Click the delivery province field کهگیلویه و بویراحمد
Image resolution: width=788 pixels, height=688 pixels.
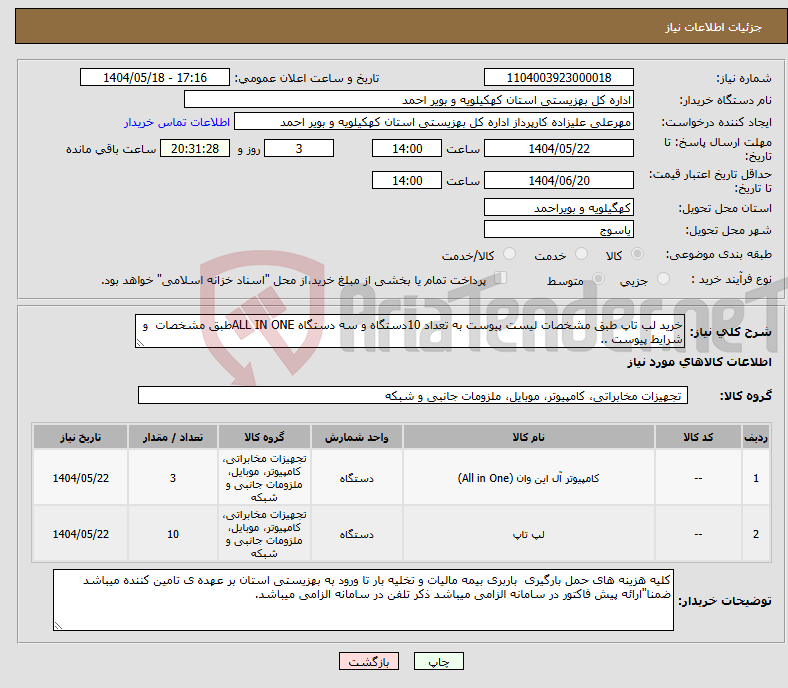coord(559,208)
